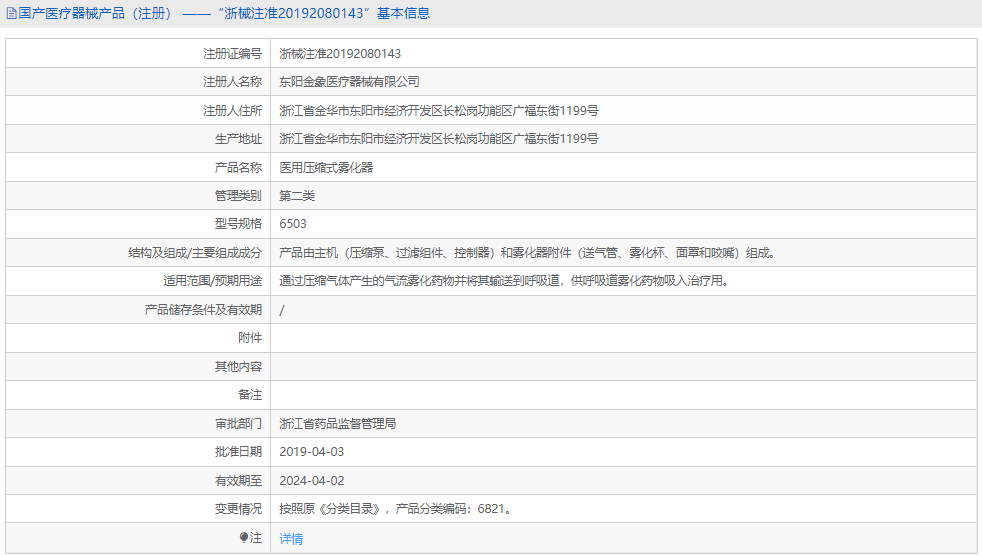Click the 注册证编号 label
Image resolution: width=982 pixels, height=556 pixels.
[232, 54]
